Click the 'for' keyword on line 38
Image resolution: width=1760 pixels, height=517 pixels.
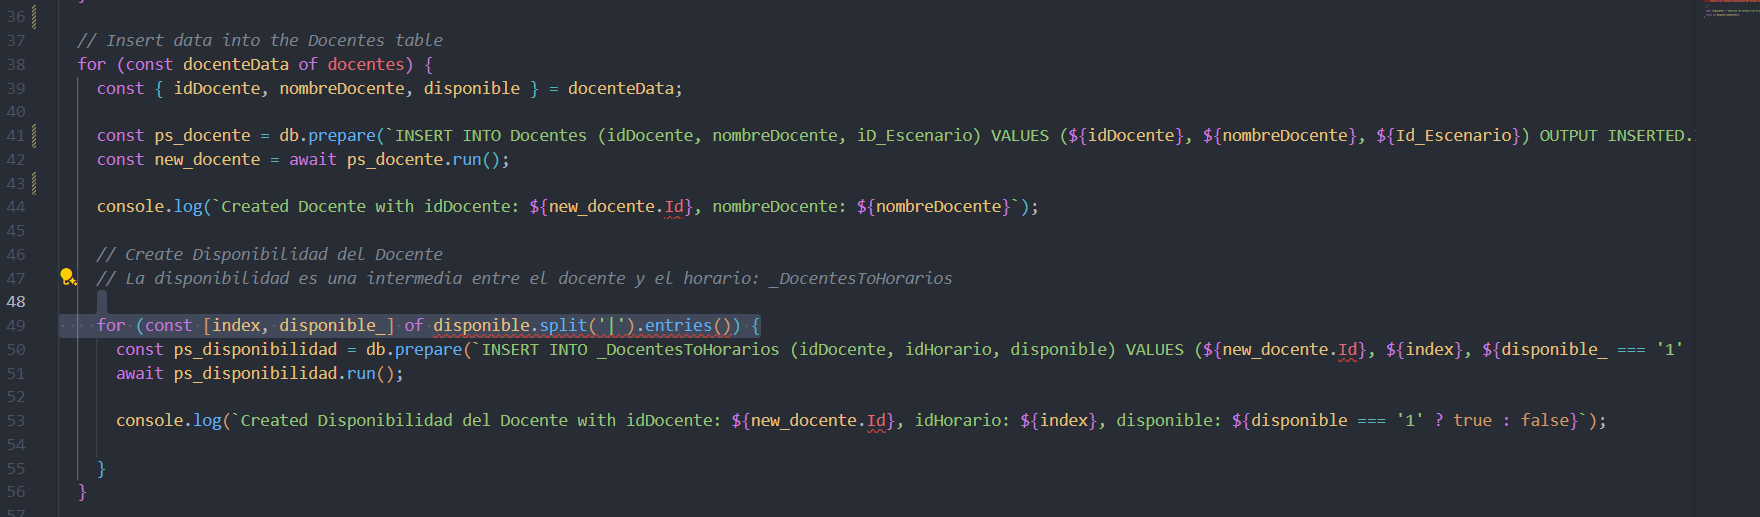pyautogui.click(x=92, y=64)
